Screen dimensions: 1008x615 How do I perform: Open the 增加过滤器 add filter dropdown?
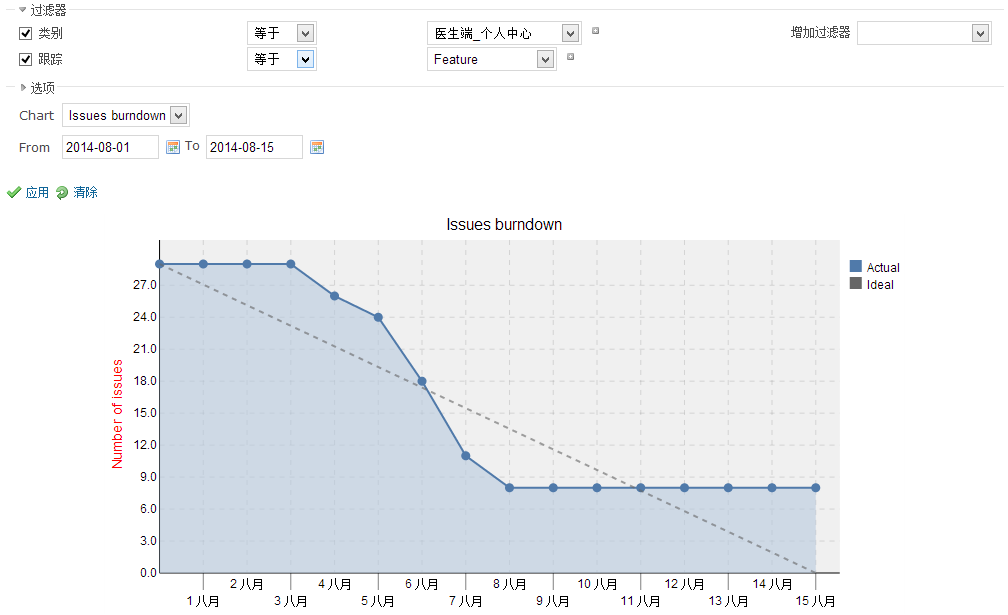coord(924,33)
